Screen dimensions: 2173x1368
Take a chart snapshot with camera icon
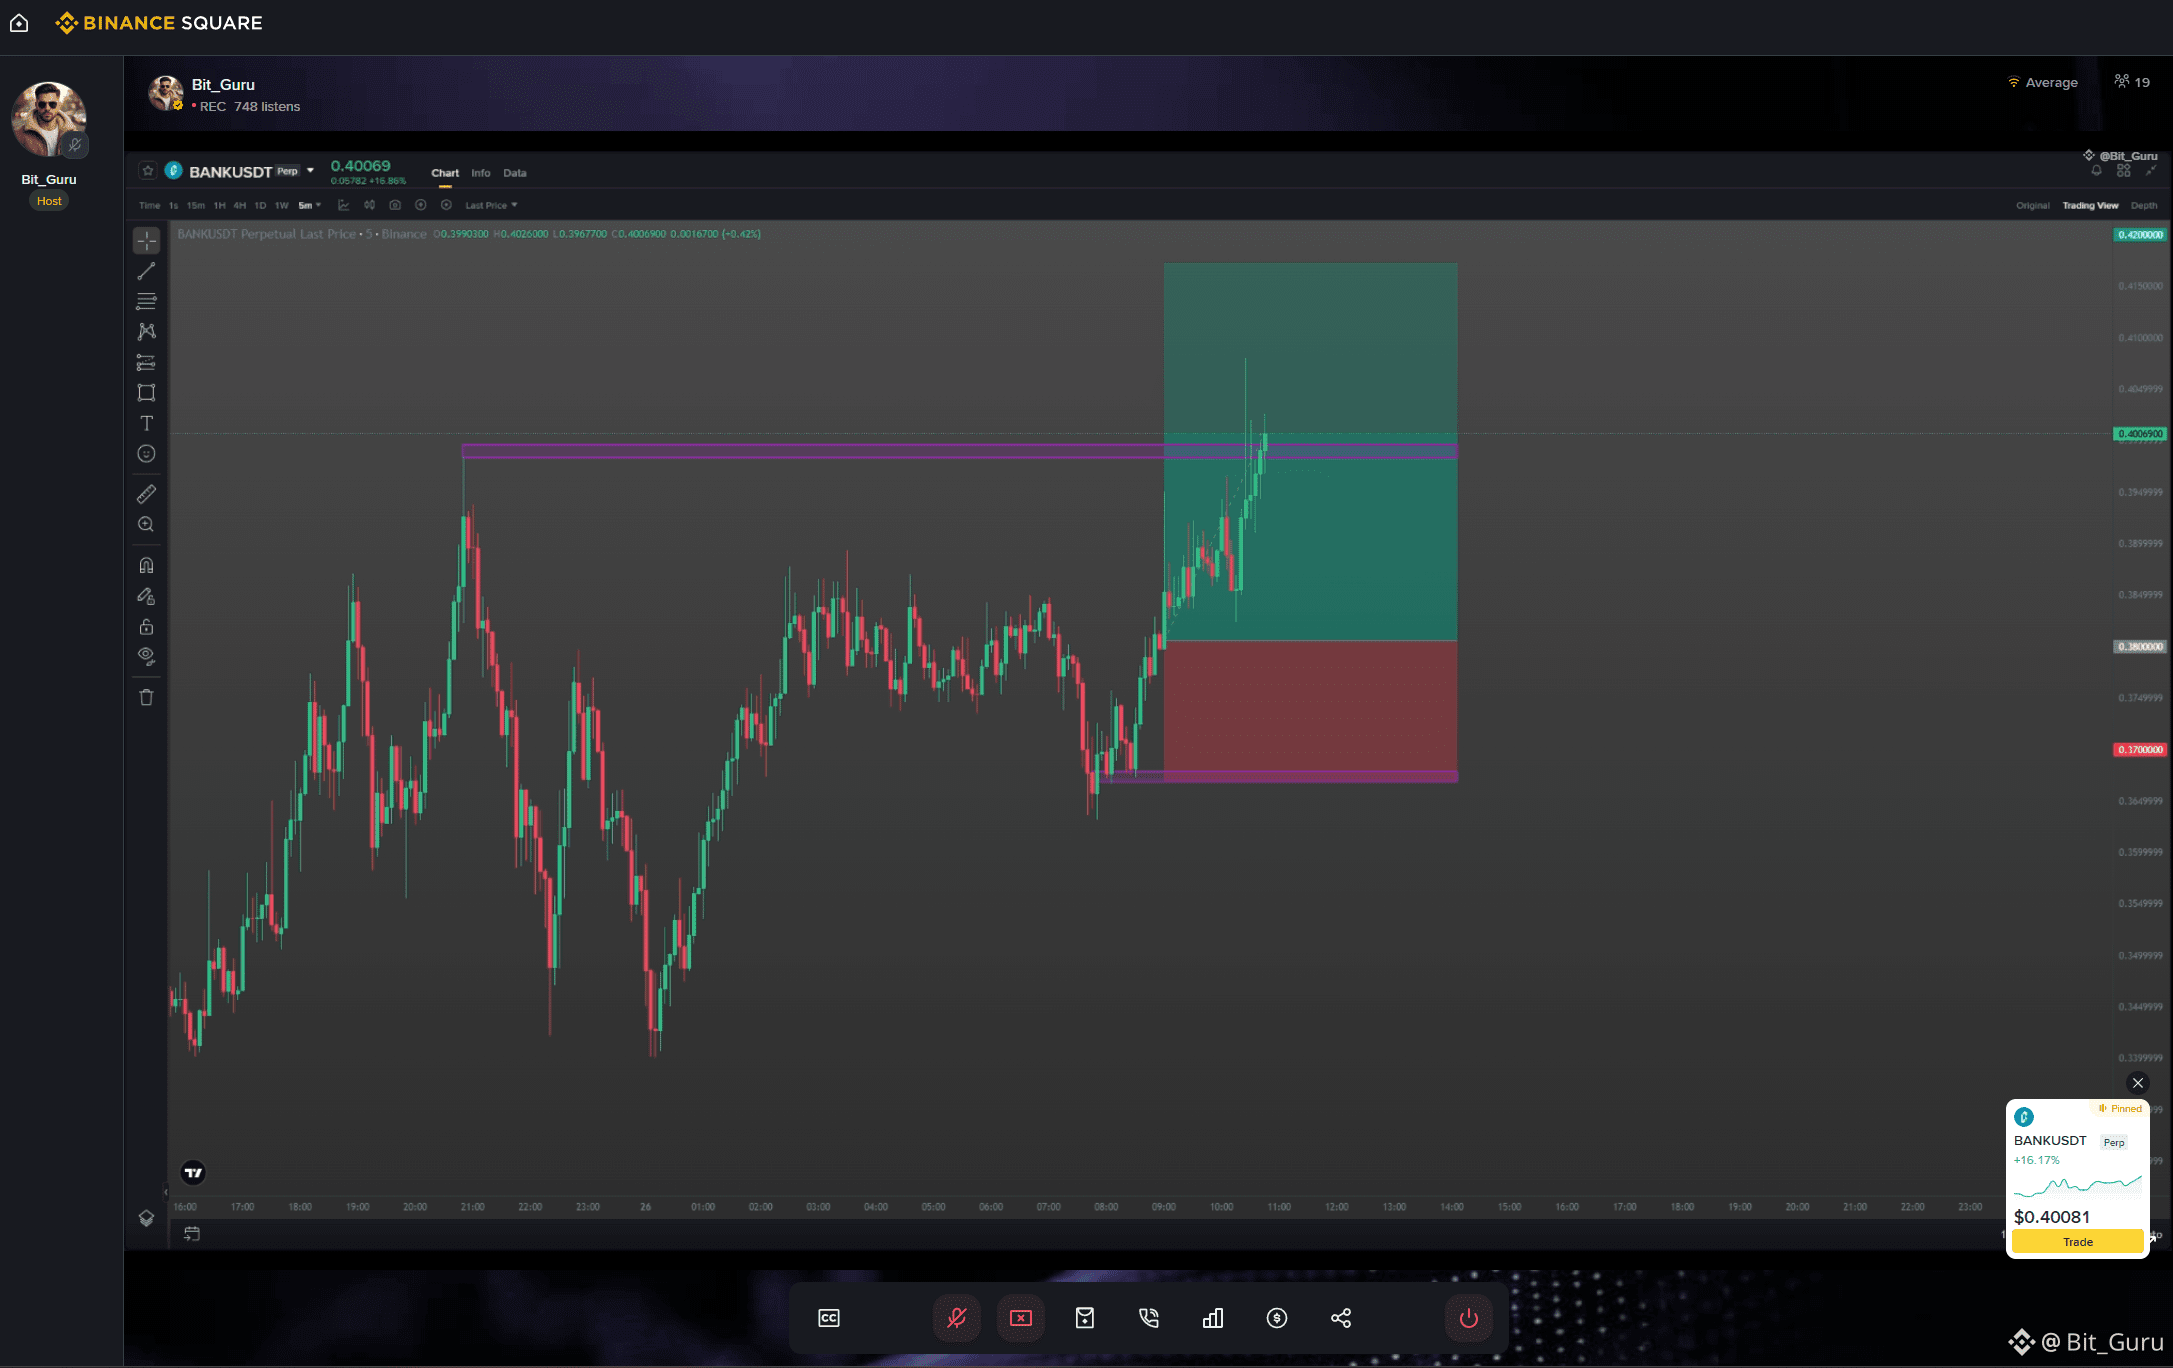395,205
